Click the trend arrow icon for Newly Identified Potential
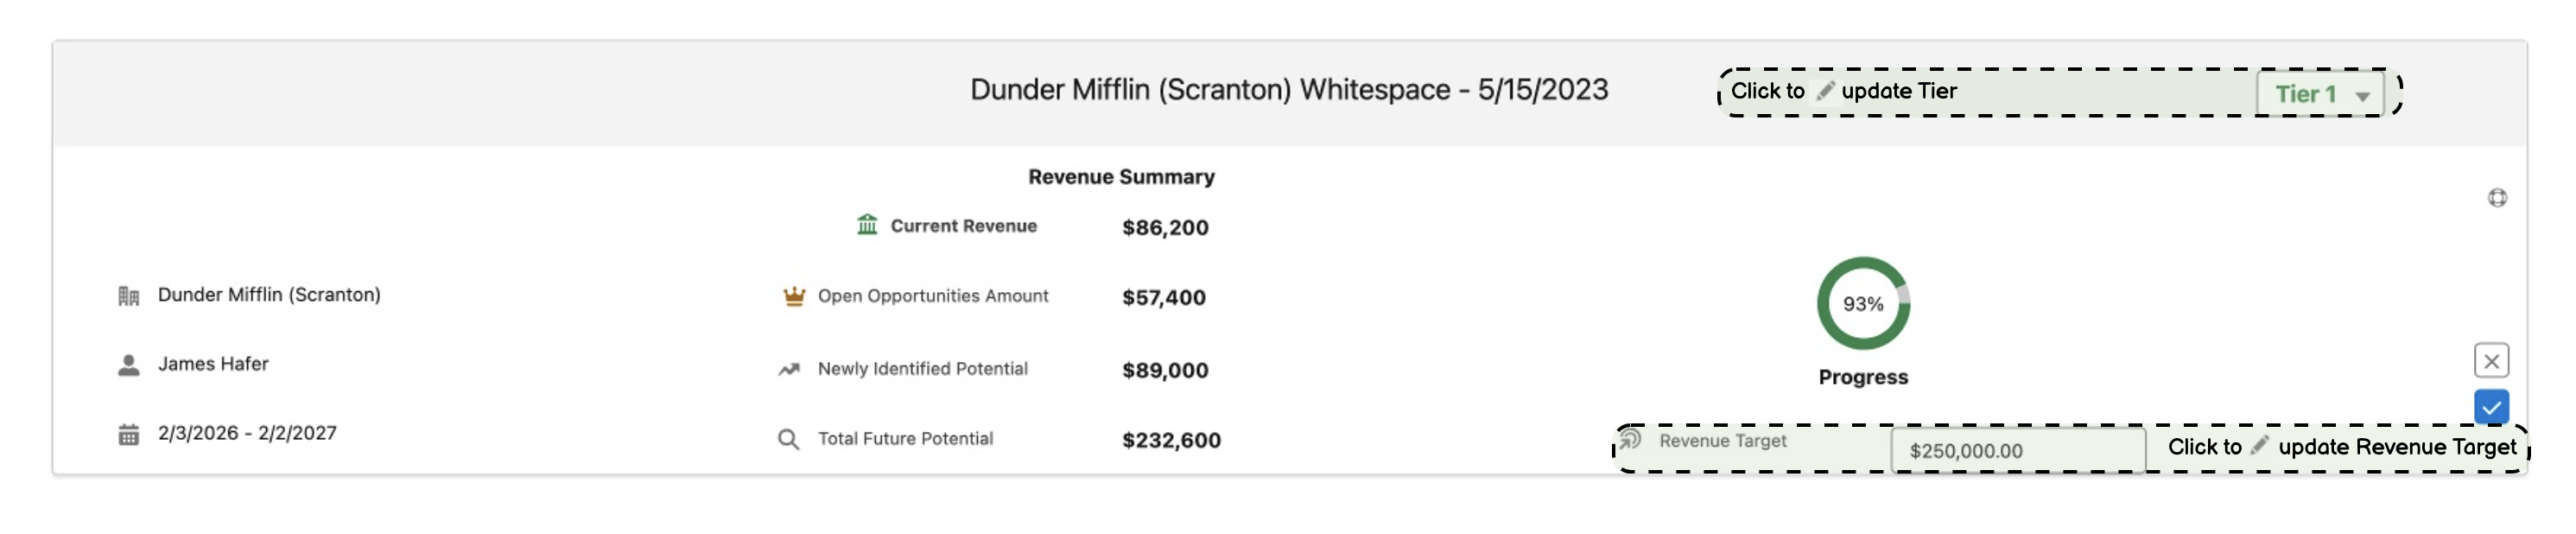 pyautogui.click(x=789, y=369)
